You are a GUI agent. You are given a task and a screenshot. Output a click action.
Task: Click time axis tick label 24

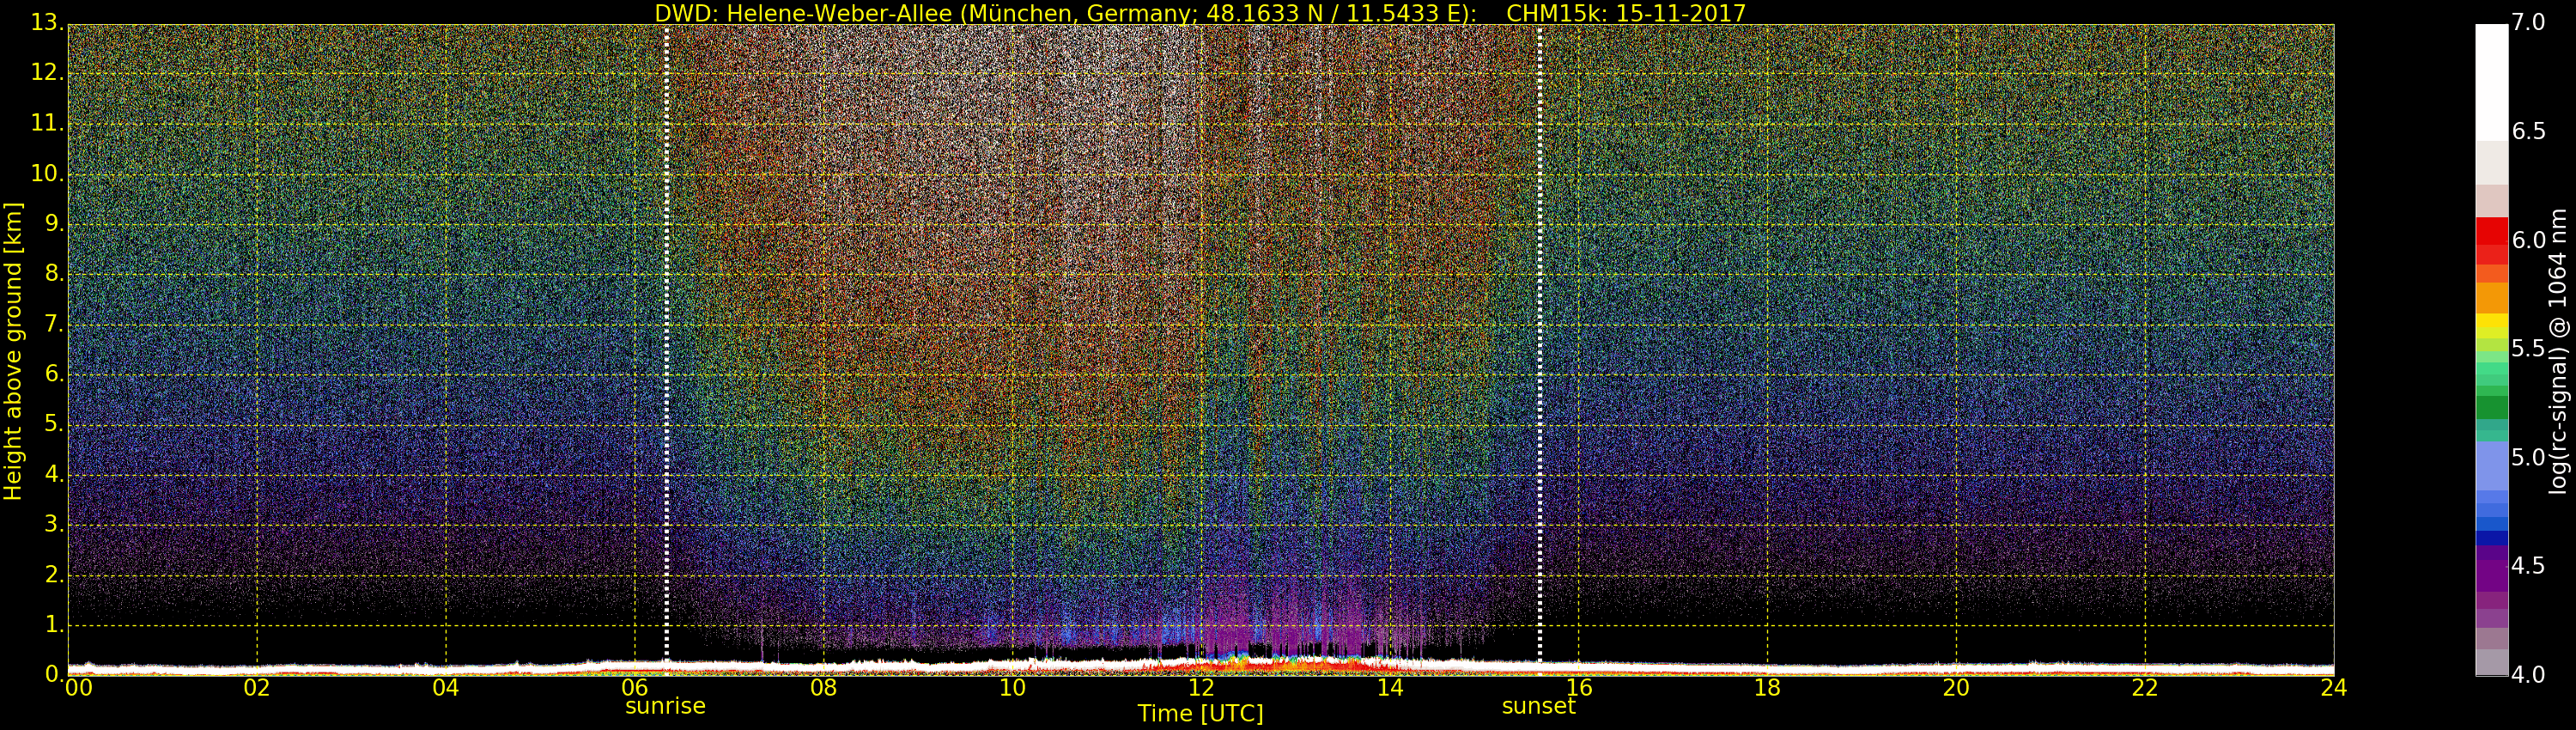point(2334,688)
